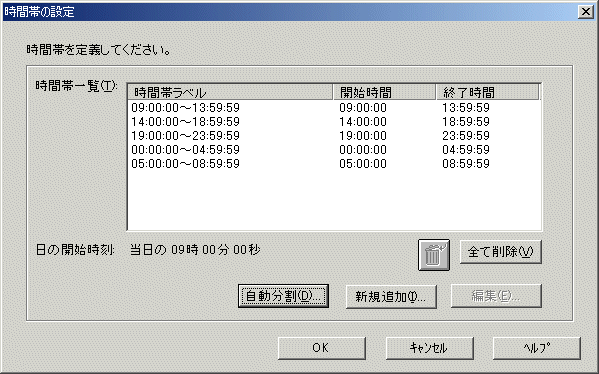Click end time cell 13:59:59
This screenshot has height=374, width=599.
click(x=466, y=108)
